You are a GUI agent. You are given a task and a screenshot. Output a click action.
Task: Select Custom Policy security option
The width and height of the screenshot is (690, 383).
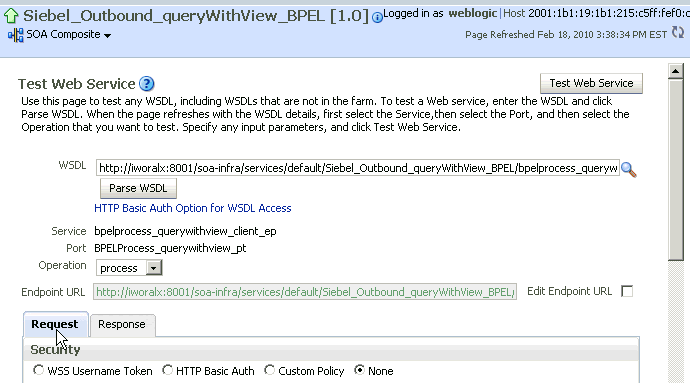pos(269,370)
